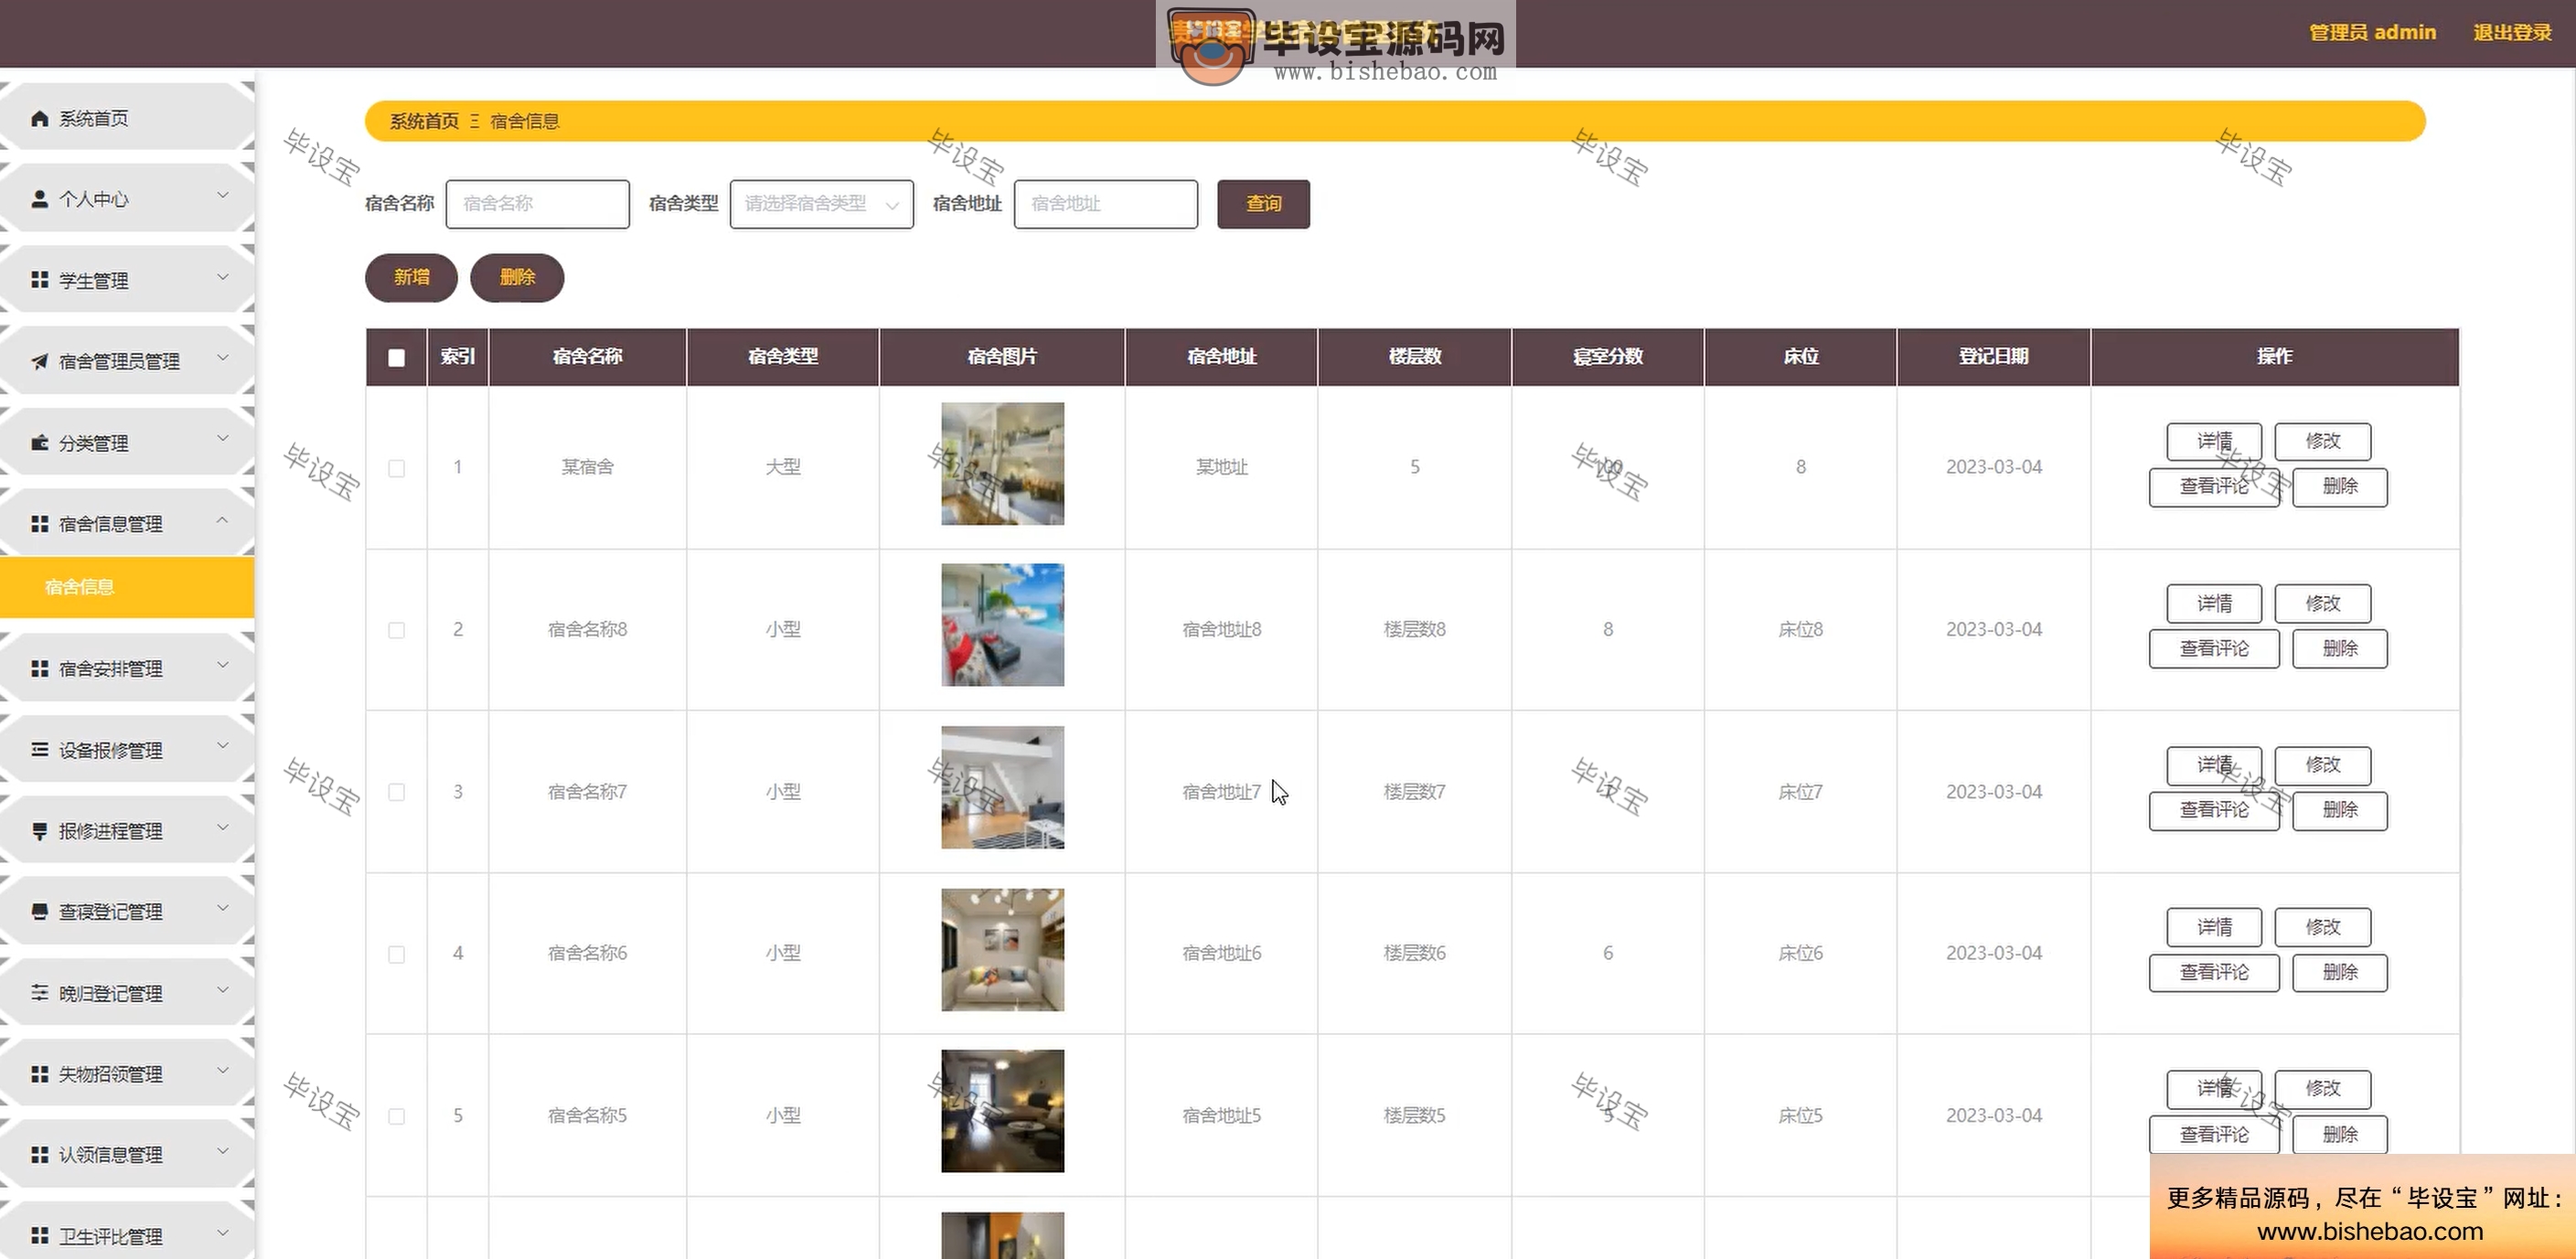Click 查看评论 for 宿舍名称7 row

[x=2214, y=810]
